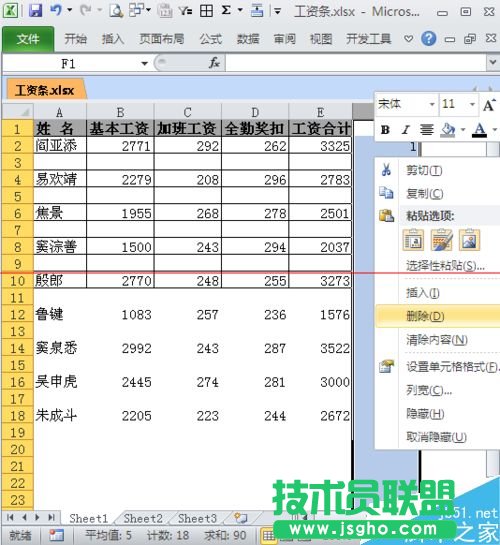The width and height of the screenshot is (500, 545).
Task: Click the insert new worksheet tab icon
Action: pos(240,518)
